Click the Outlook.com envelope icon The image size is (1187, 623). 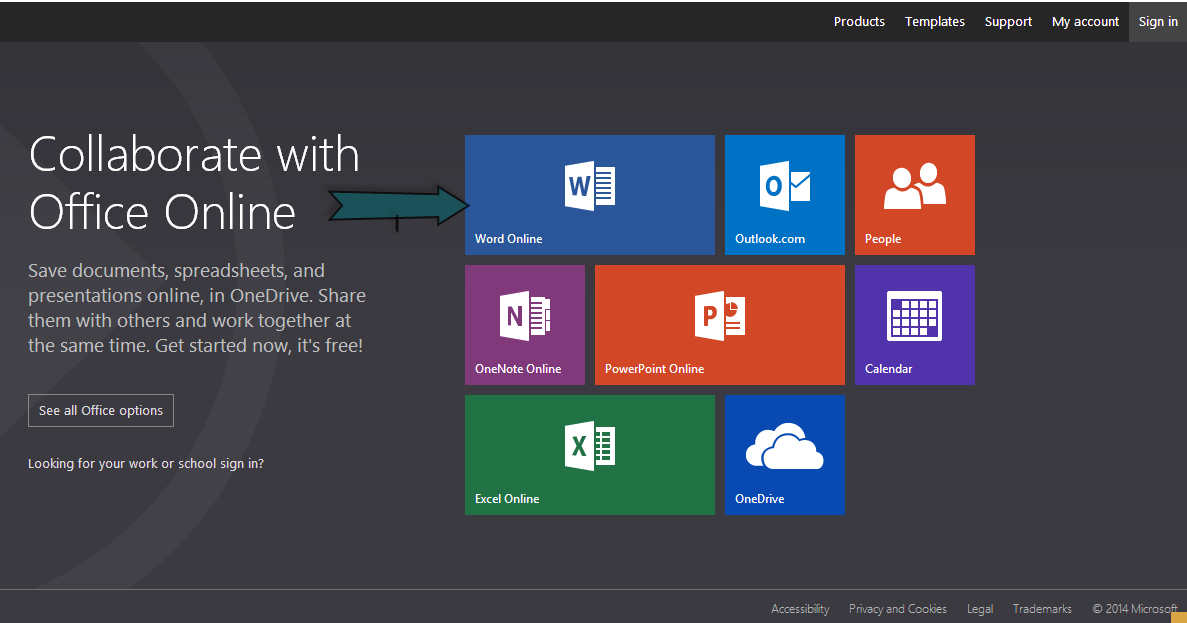coord(784,186)
